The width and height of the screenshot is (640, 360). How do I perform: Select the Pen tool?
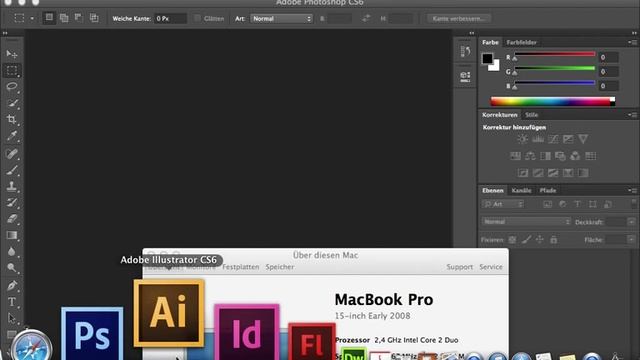tap(12, 285)
